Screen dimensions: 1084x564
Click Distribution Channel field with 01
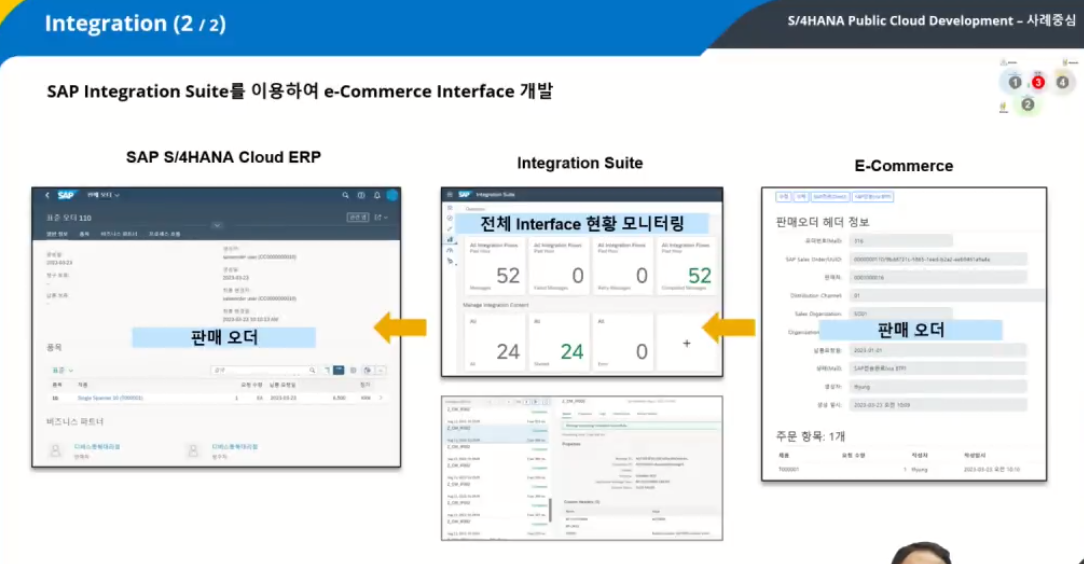pyautogui.click(x=947, y=295)
